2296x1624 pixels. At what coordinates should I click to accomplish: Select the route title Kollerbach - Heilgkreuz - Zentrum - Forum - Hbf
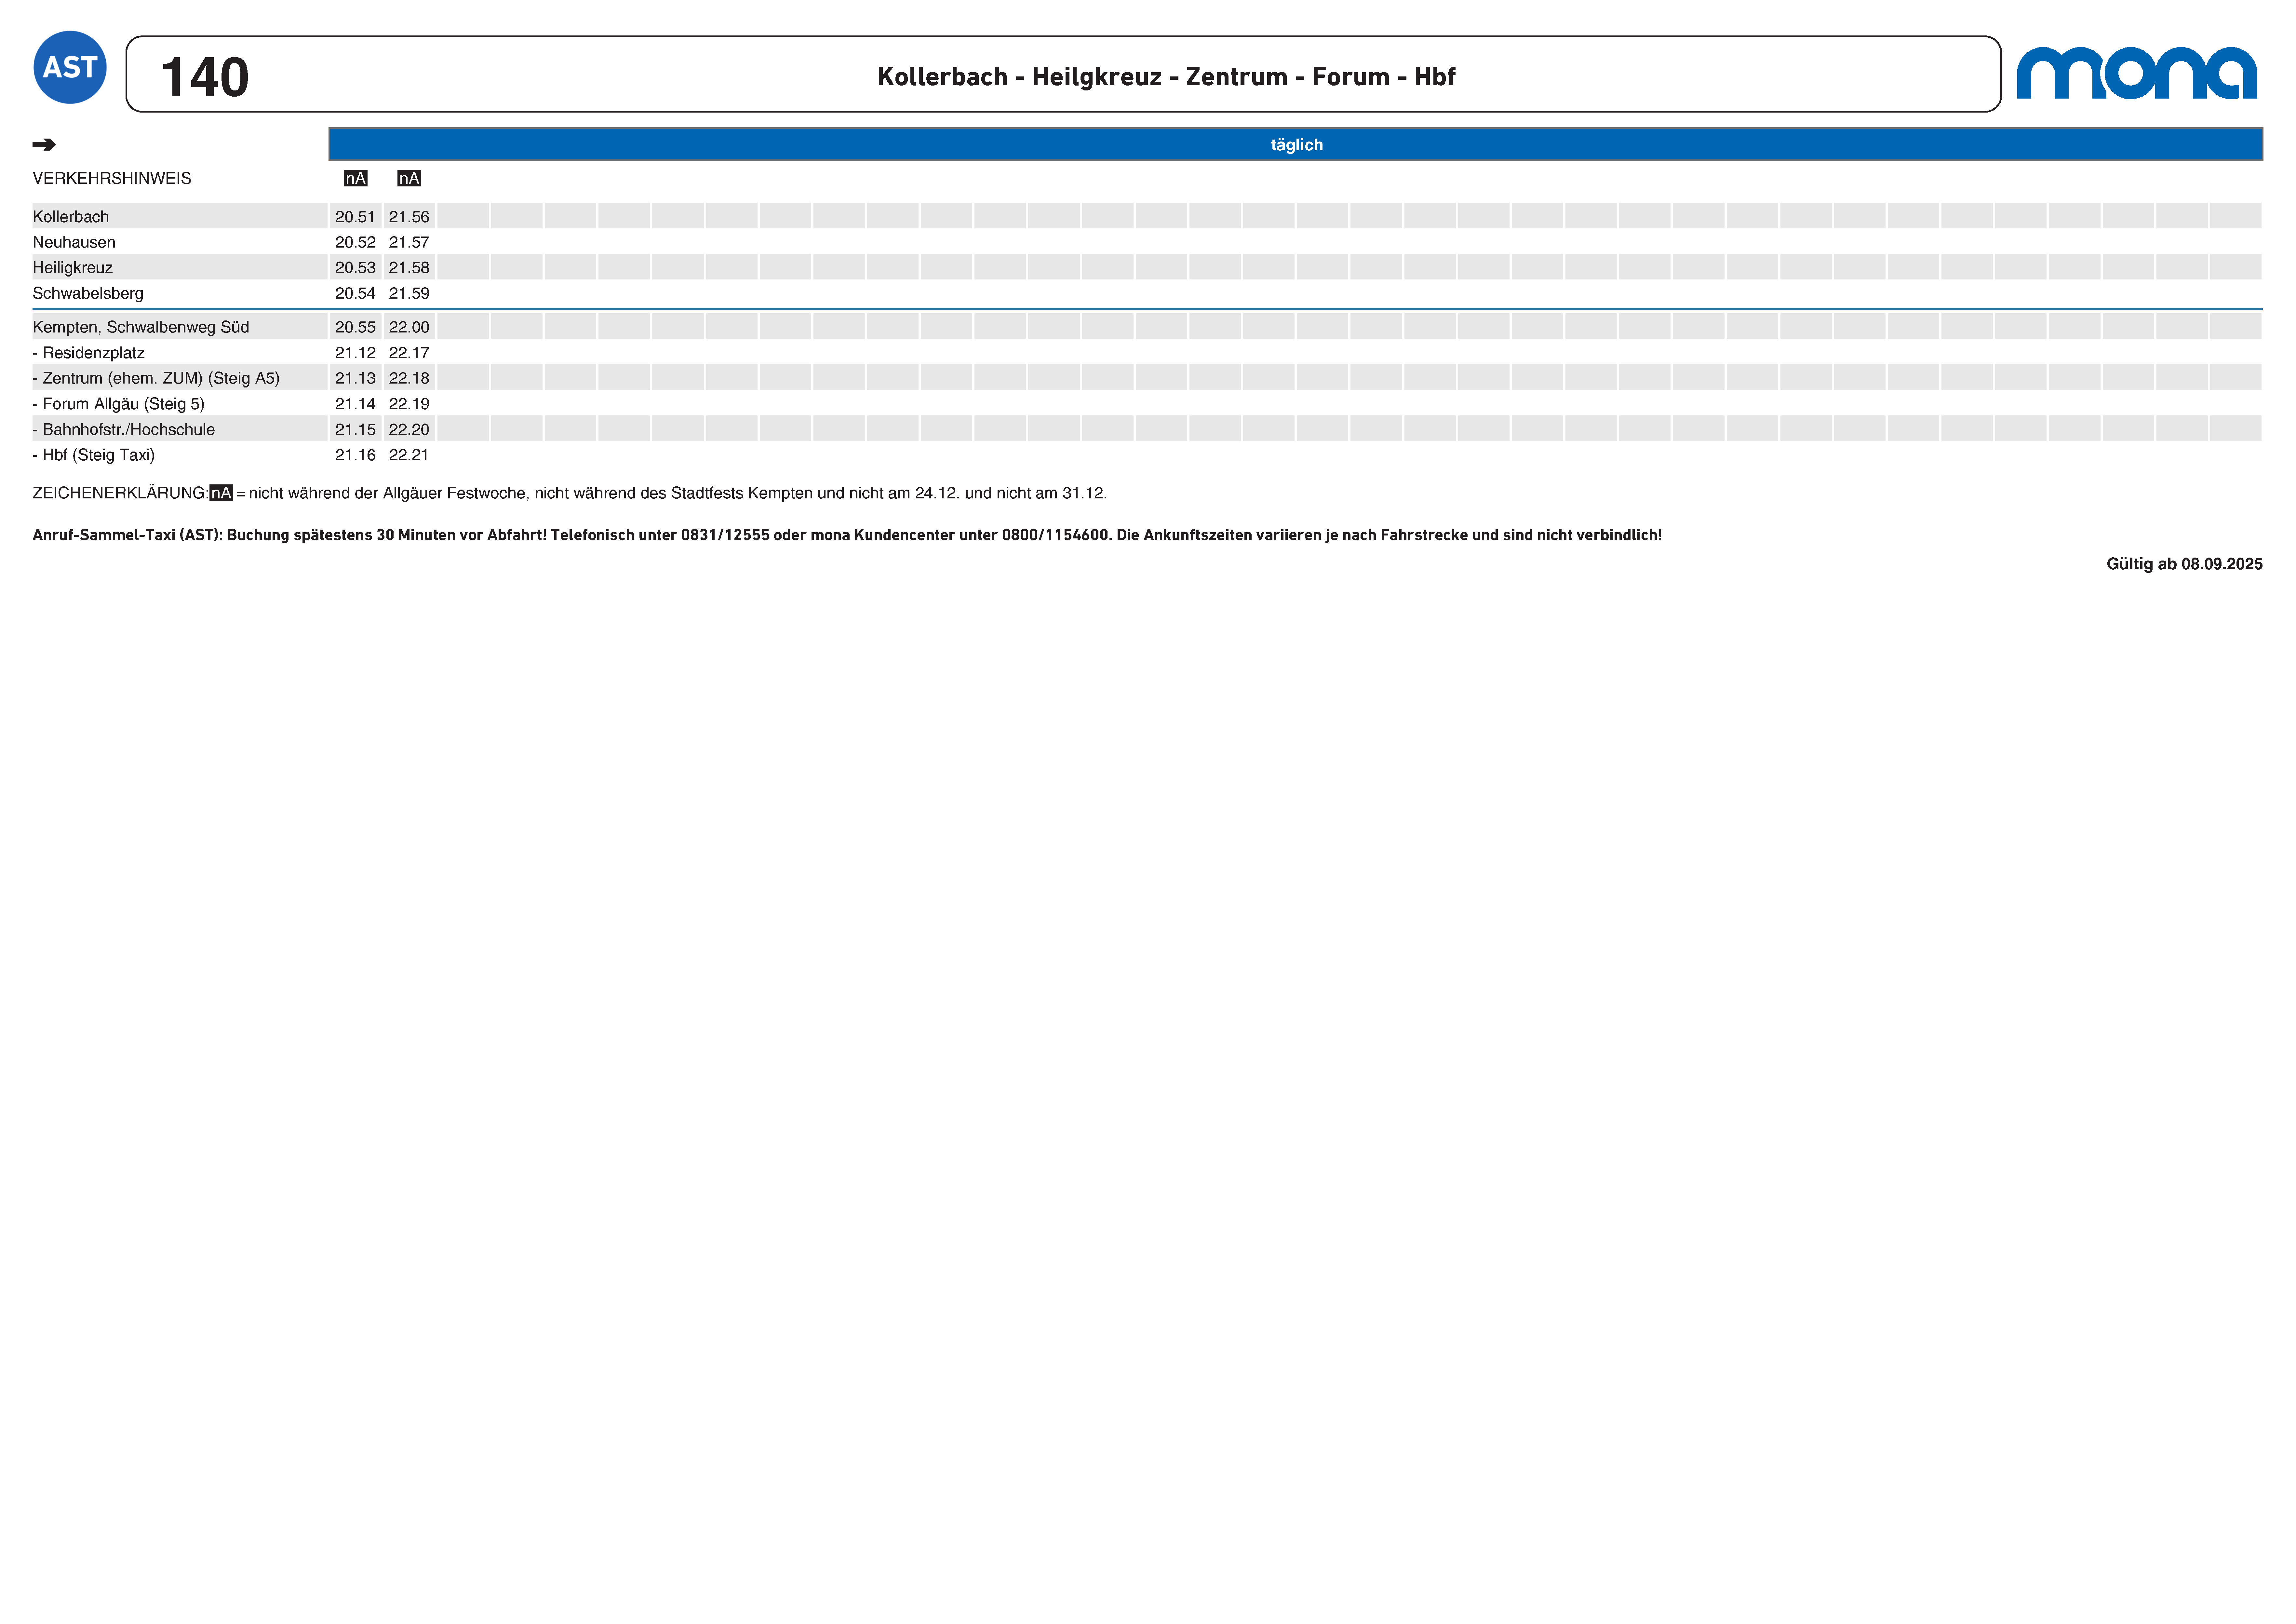click(x=1166, y=77)
